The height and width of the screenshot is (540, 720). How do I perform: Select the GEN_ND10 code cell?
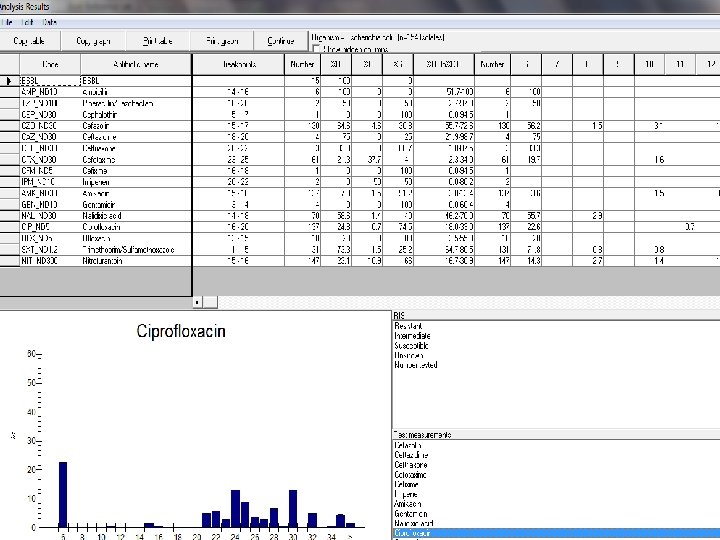[50, 204]
